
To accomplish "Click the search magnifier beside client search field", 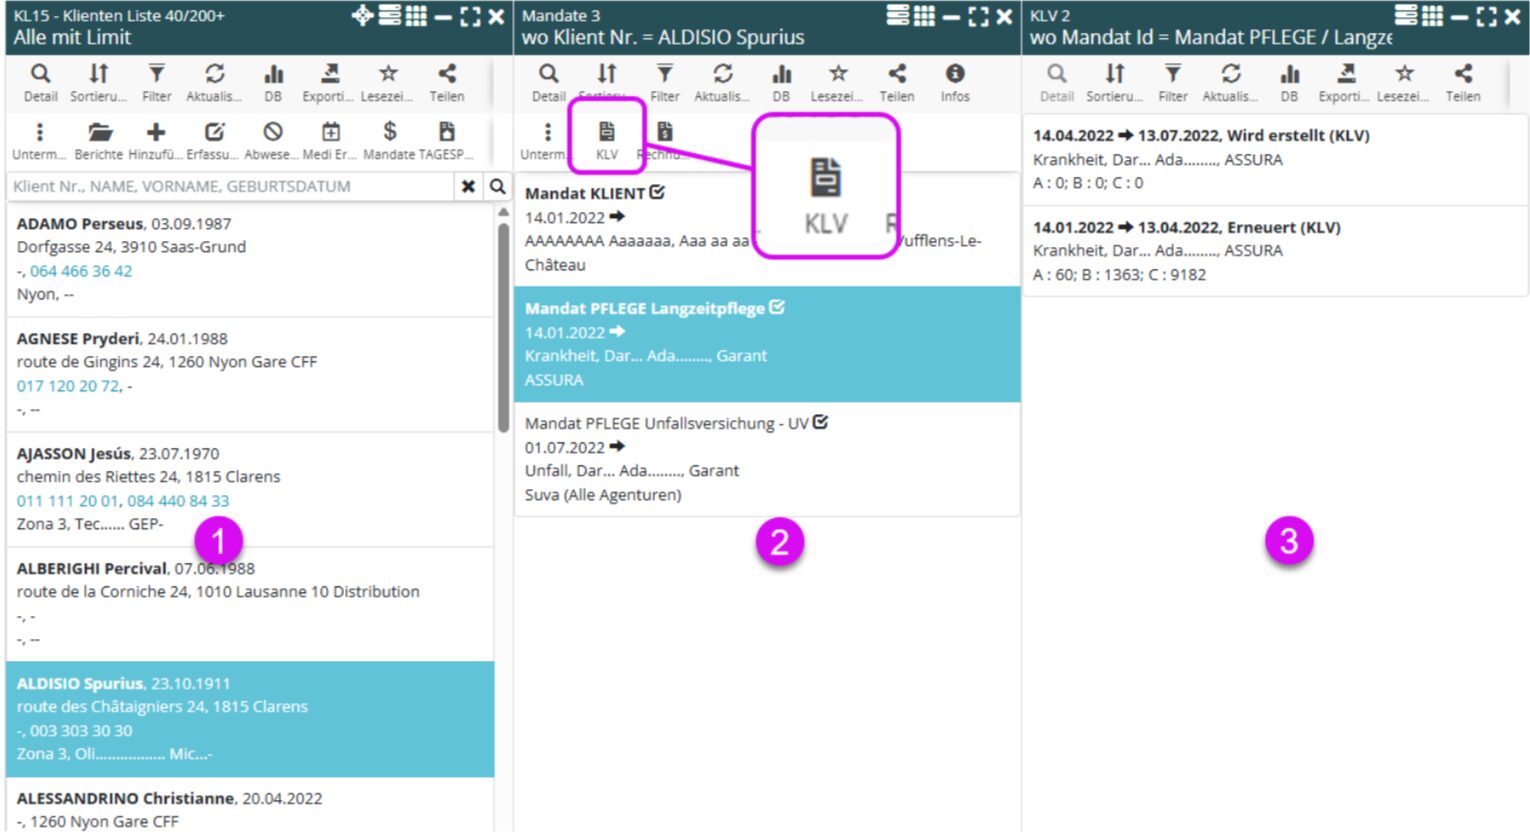I will pyautogui.click(x=497, y=187).
